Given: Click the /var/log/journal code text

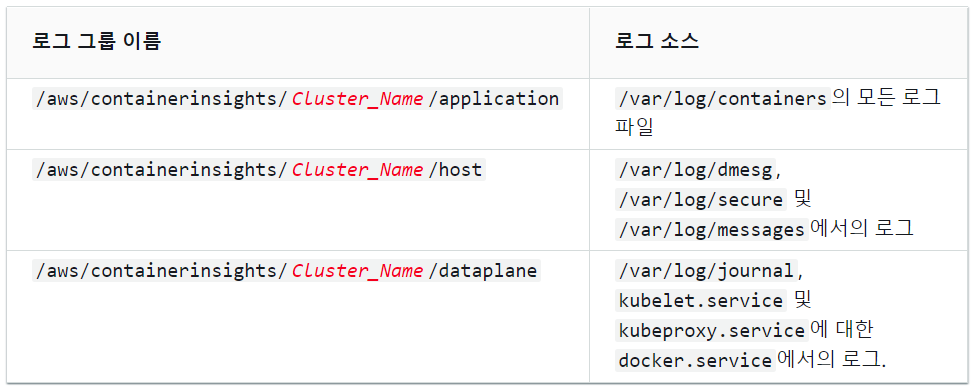Looking at the screenshot, I should pyautogui.click(x=706, y=271).
